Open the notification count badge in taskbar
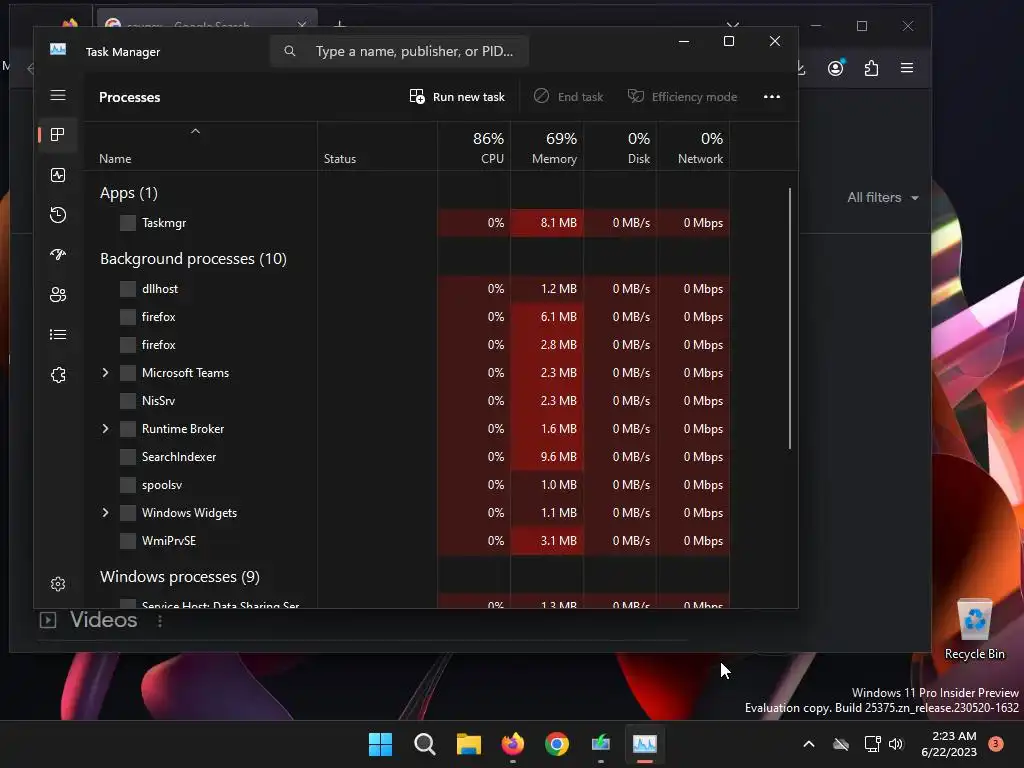The height and width of the screenshot is (768, 1024). (996, 743)
